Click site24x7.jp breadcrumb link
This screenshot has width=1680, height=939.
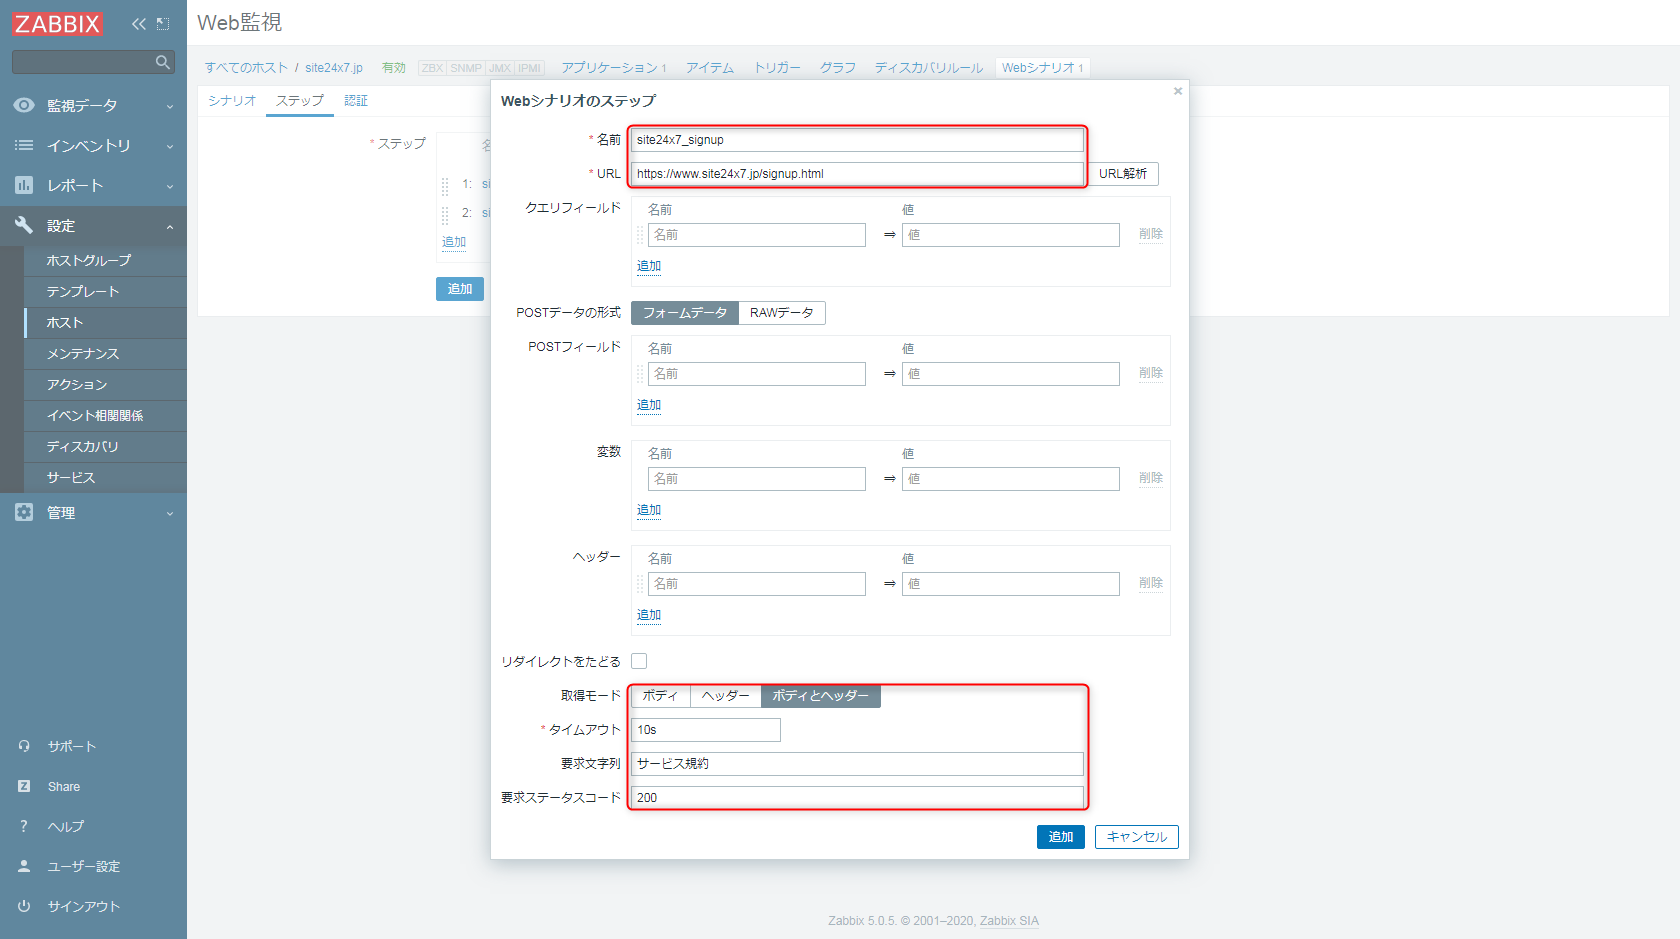[334, 68]
